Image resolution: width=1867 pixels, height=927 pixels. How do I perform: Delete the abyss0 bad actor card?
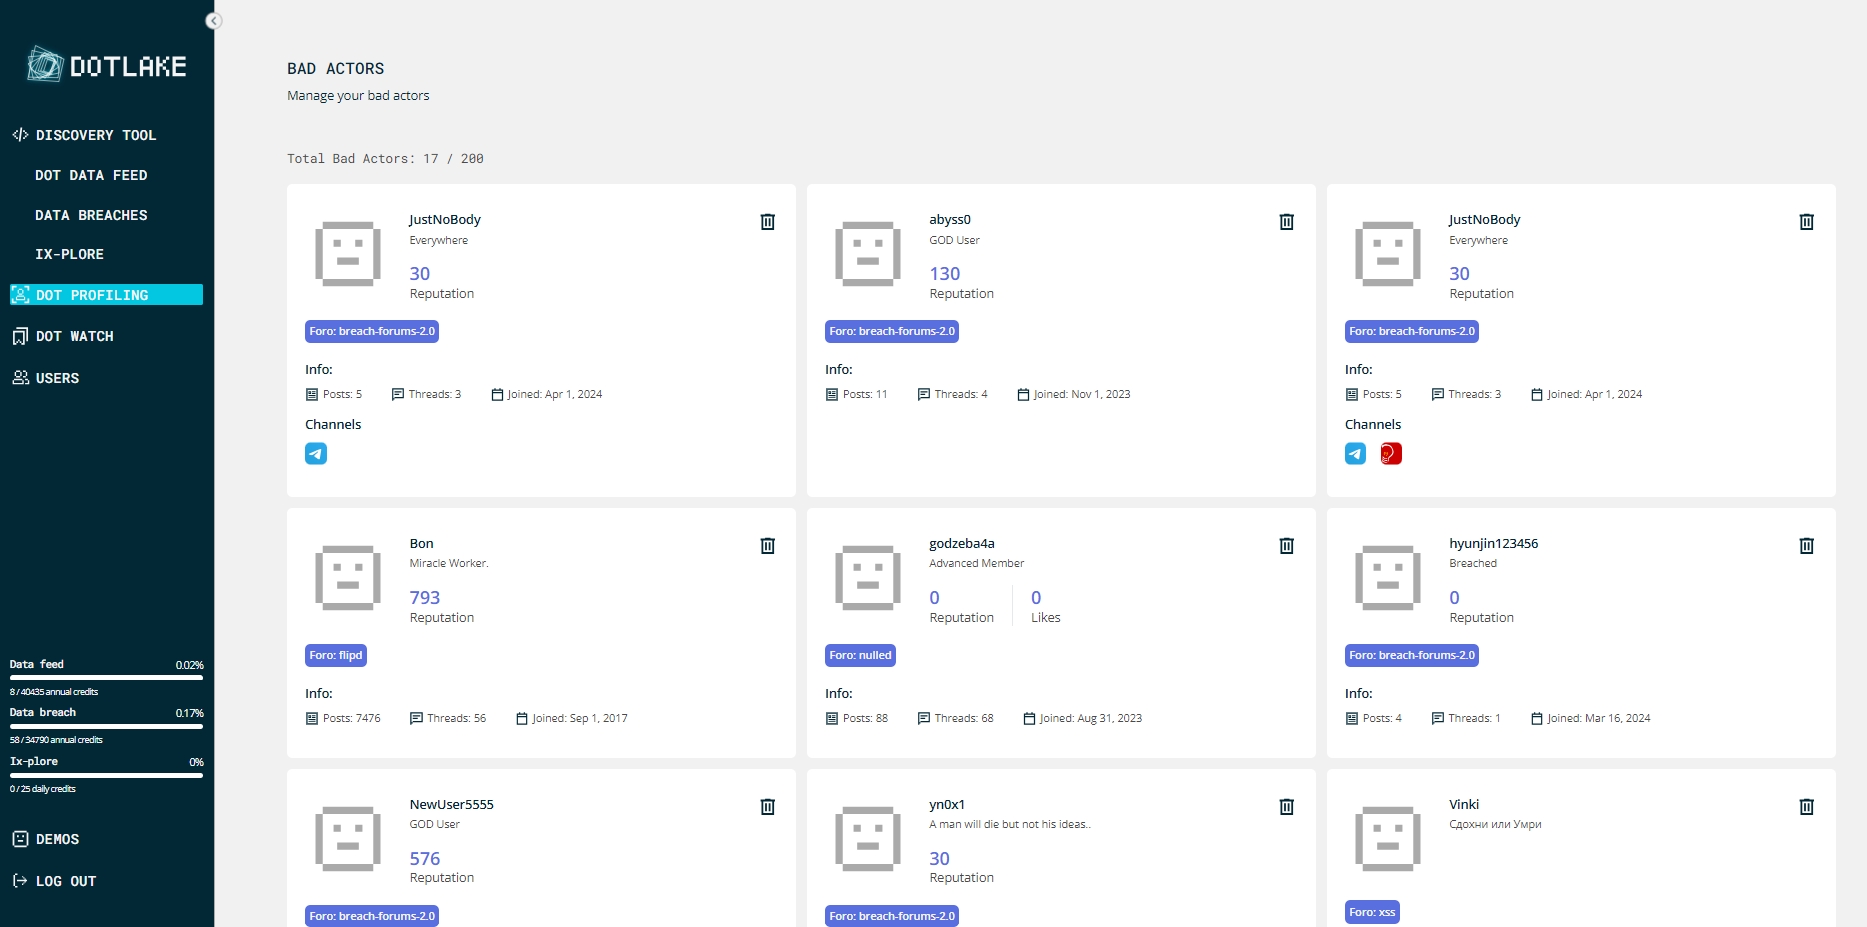1286,222
